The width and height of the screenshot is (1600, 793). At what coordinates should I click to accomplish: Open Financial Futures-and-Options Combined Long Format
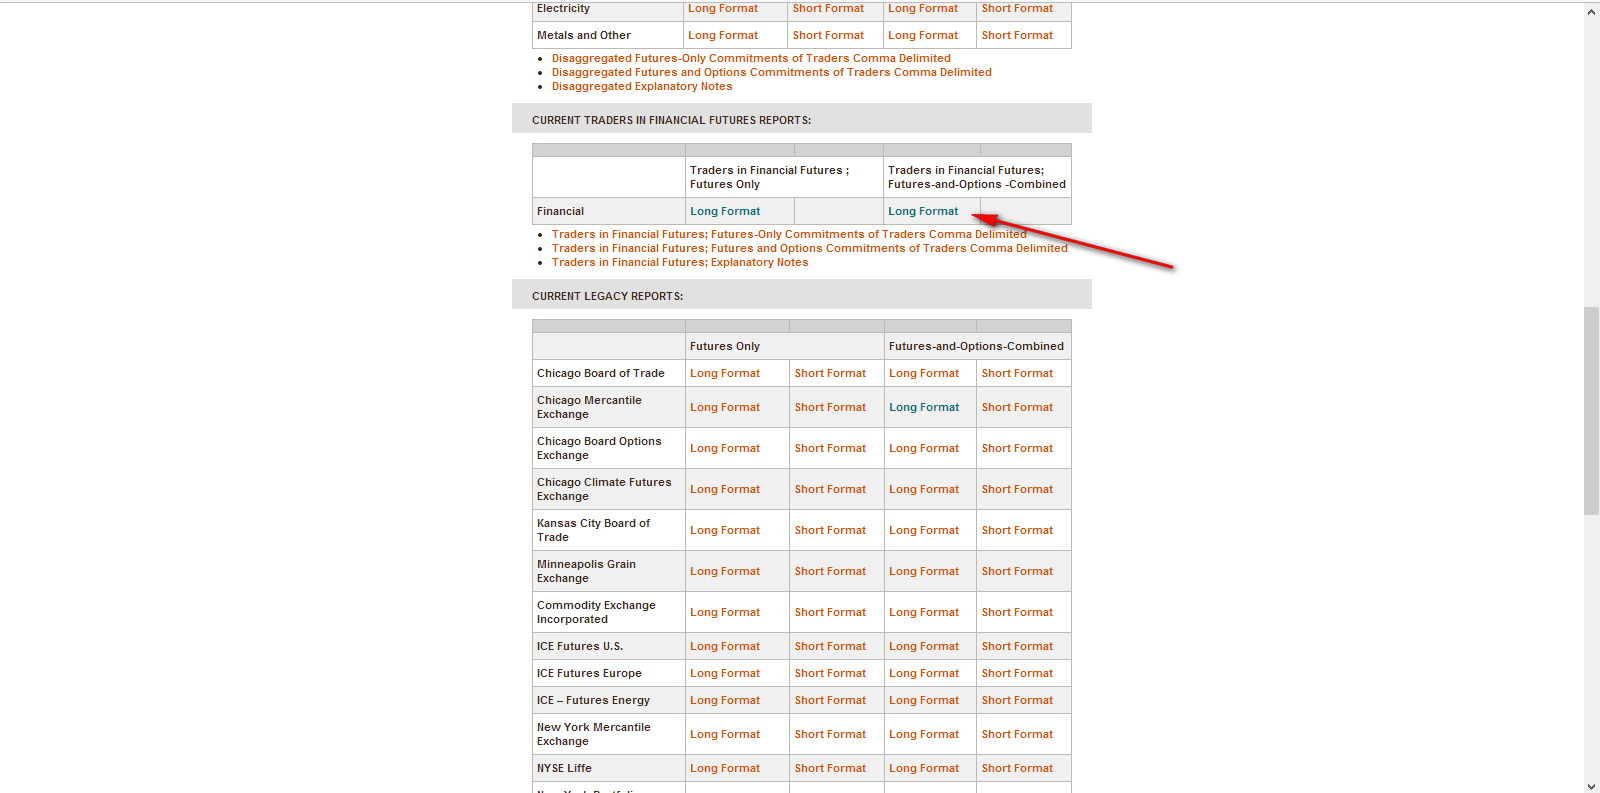(923, 211)
